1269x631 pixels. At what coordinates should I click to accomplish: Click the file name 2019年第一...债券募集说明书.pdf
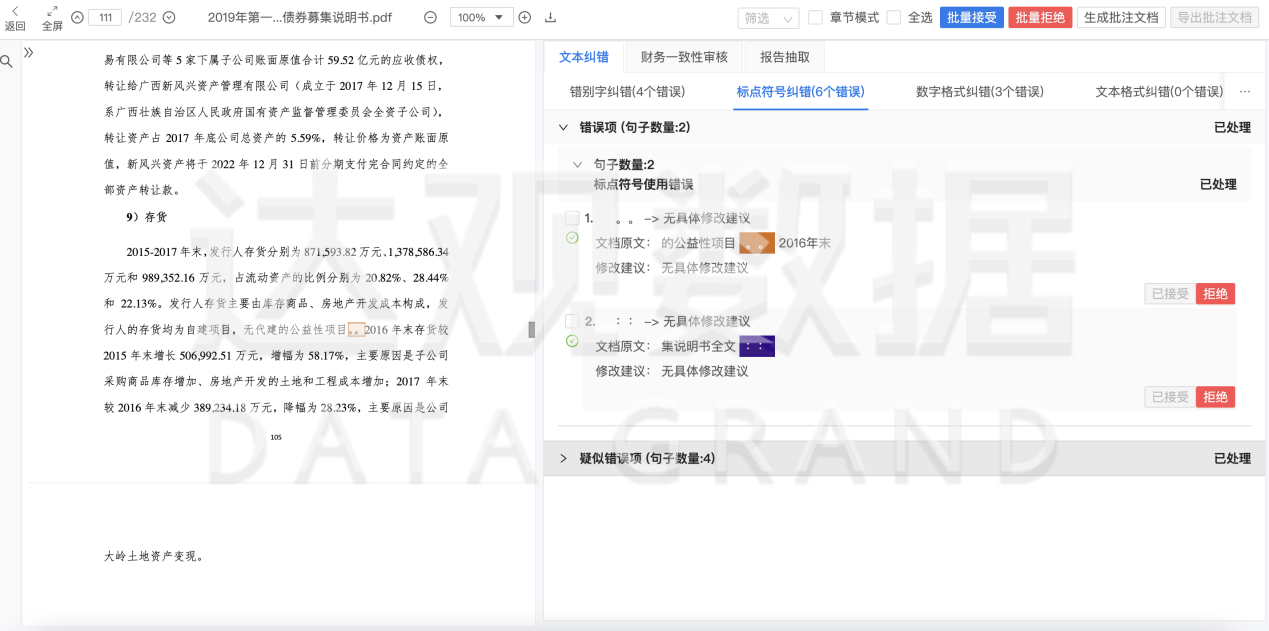click(300, 17)
